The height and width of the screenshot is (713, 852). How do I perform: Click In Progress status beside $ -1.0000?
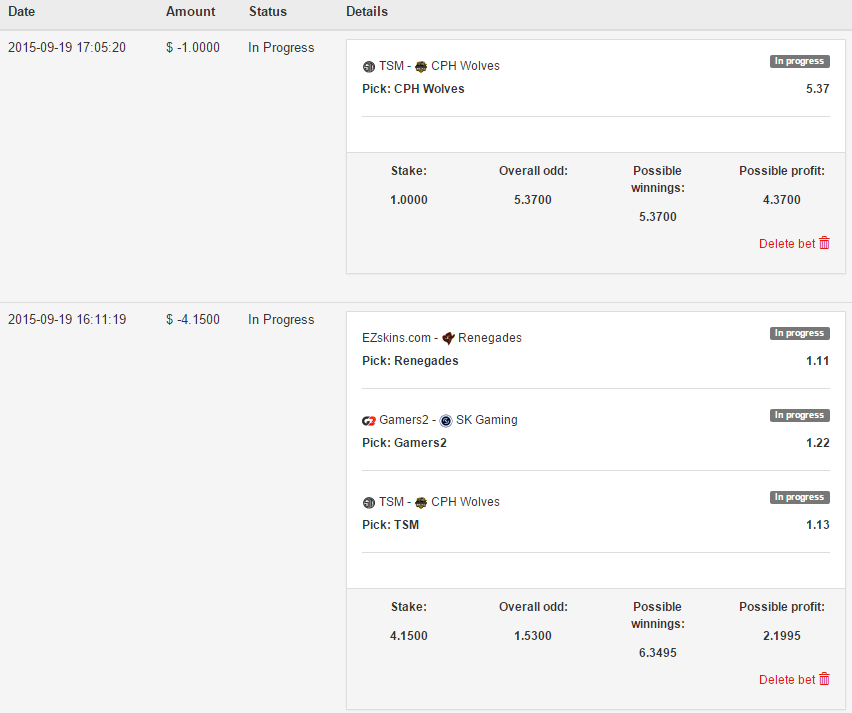pyautogui.click(x=281, y=47)
